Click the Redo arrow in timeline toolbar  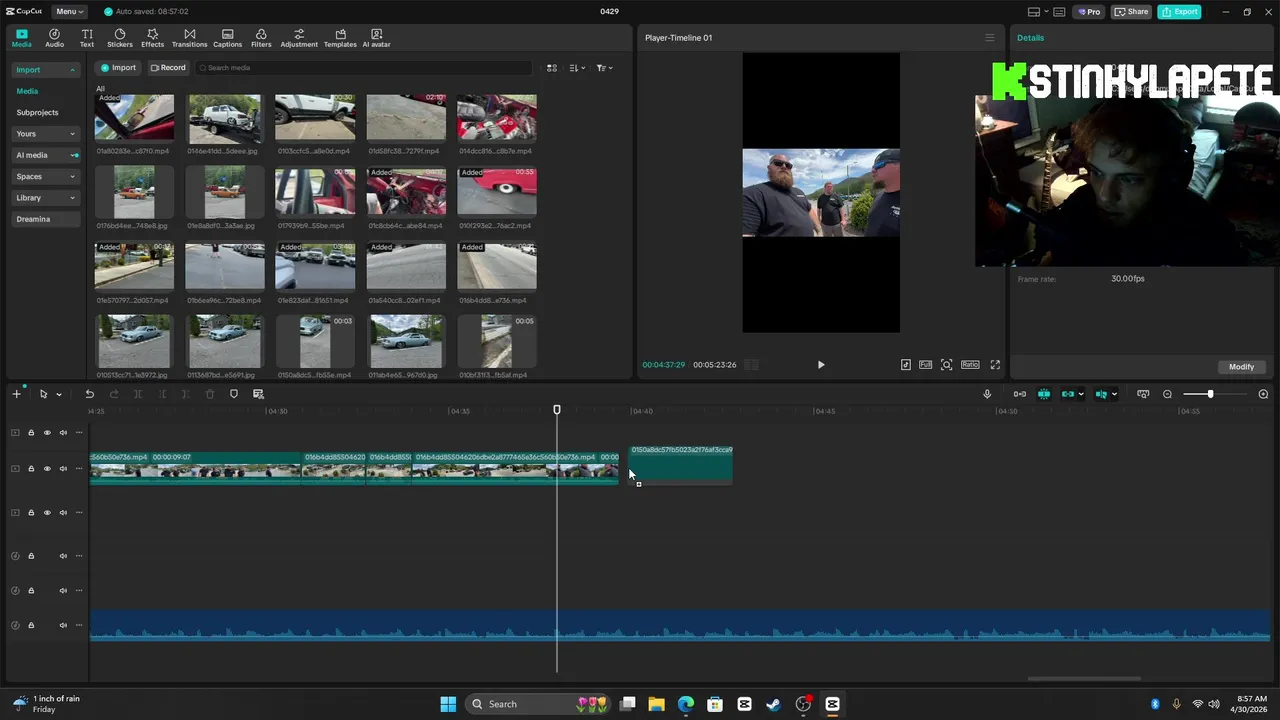pos(114,394)
